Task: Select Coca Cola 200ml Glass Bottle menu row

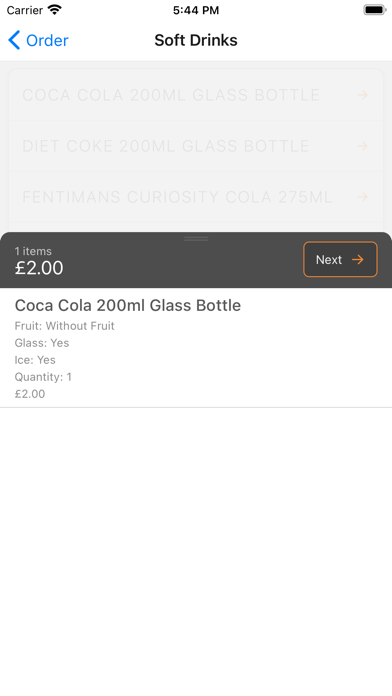Action: point(196,95)
